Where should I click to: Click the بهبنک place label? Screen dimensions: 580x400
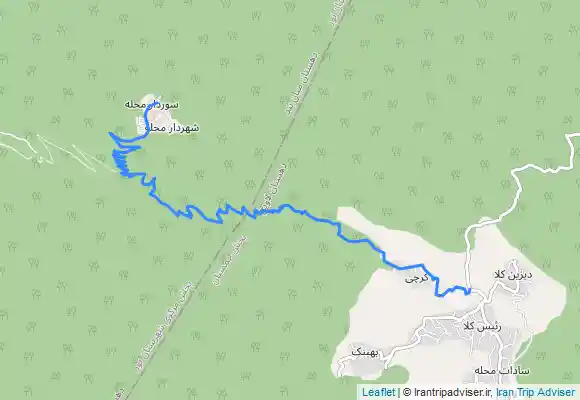click(x=365, y=352)
